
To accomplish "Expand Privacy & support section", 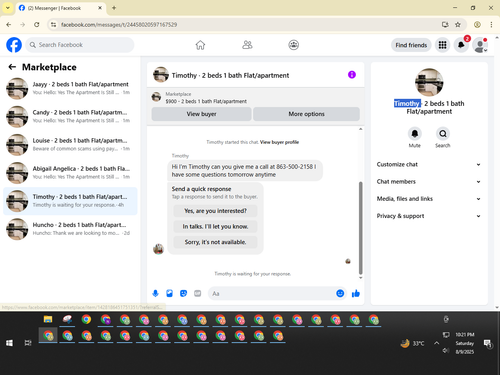I will click(x=429, y=216).
